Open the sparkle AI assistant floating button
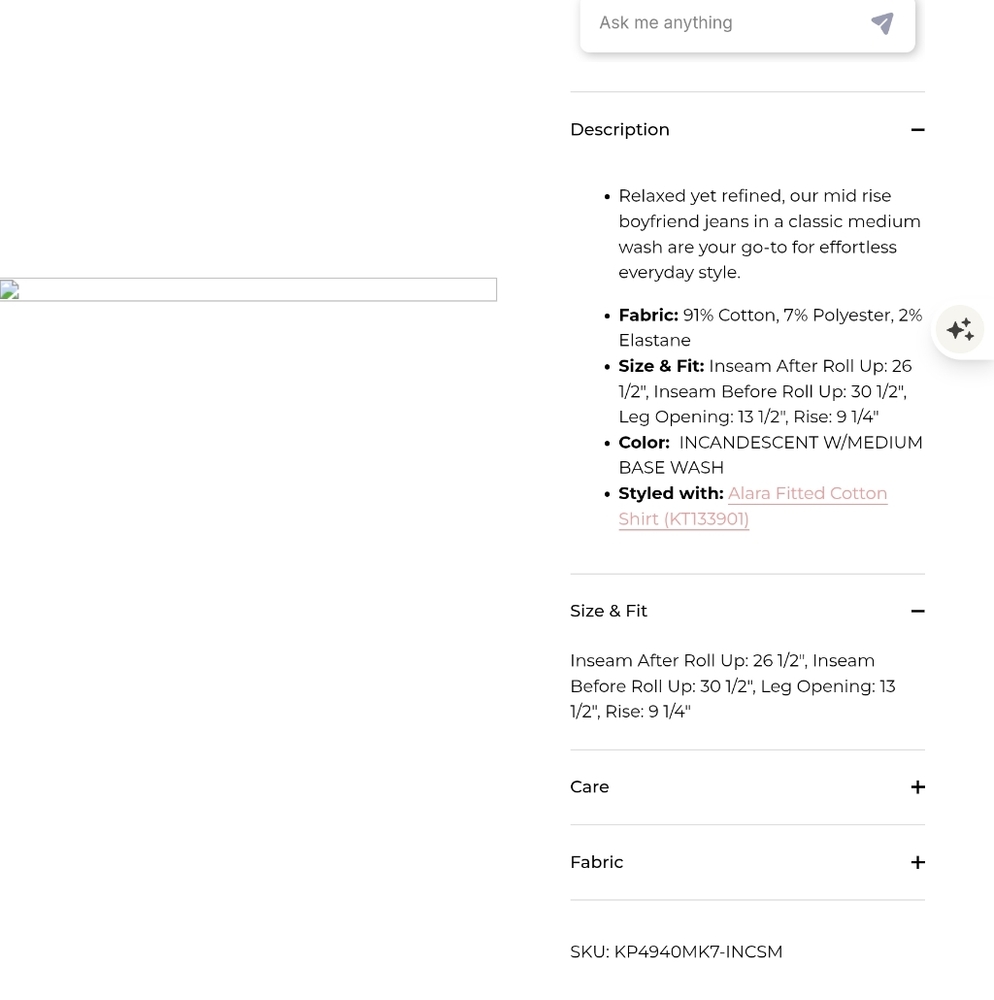This screenshot has width=994, height=1000. 960,330
